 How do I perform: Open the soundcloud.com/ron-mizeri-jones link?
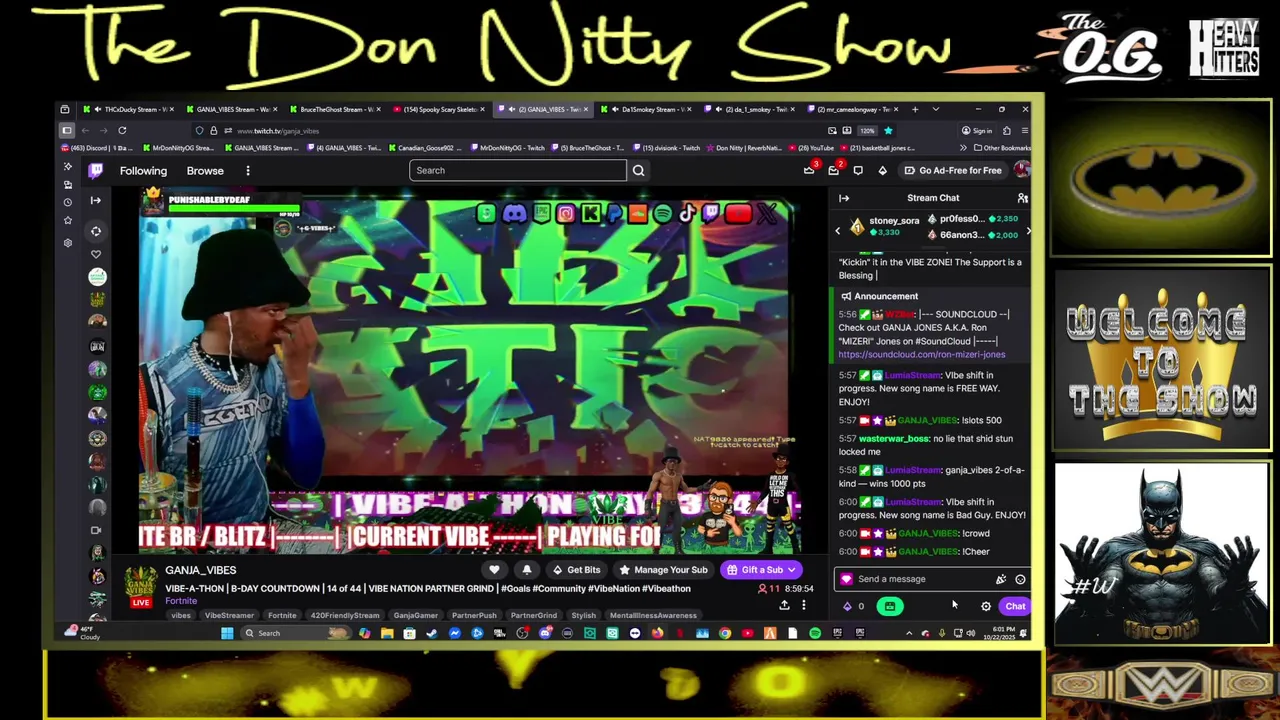pyautogui.click(x=922, y=354)
